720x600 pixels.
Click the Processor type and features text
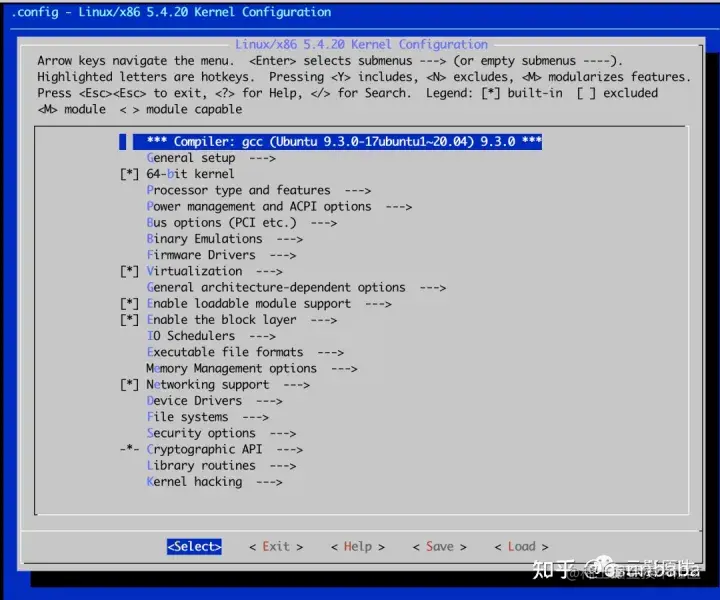238,191
